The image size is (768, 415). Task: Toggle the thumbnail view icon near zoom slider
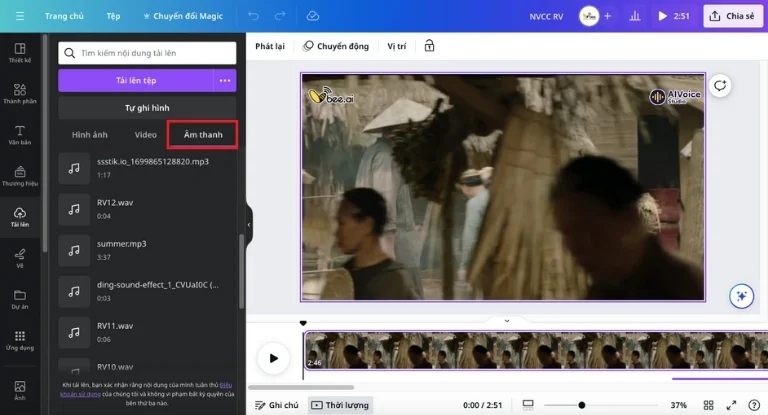528,405
